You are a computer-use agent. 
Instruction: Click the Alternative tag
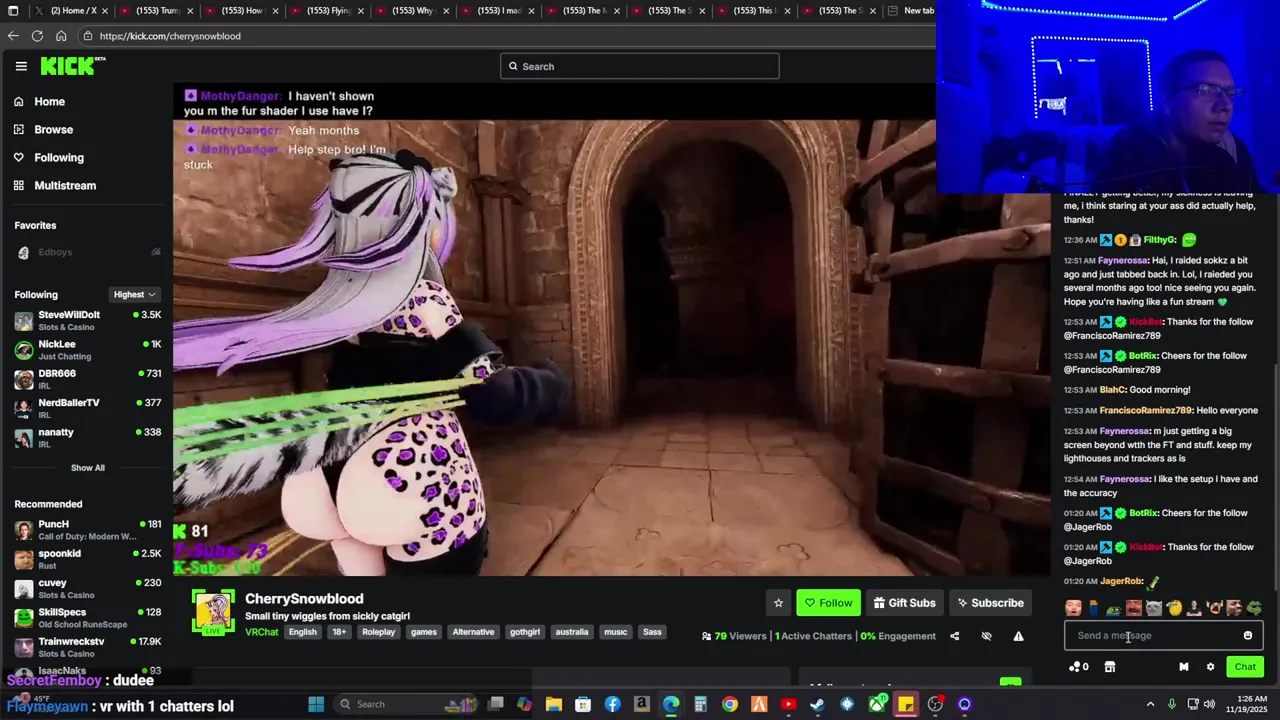473,632
